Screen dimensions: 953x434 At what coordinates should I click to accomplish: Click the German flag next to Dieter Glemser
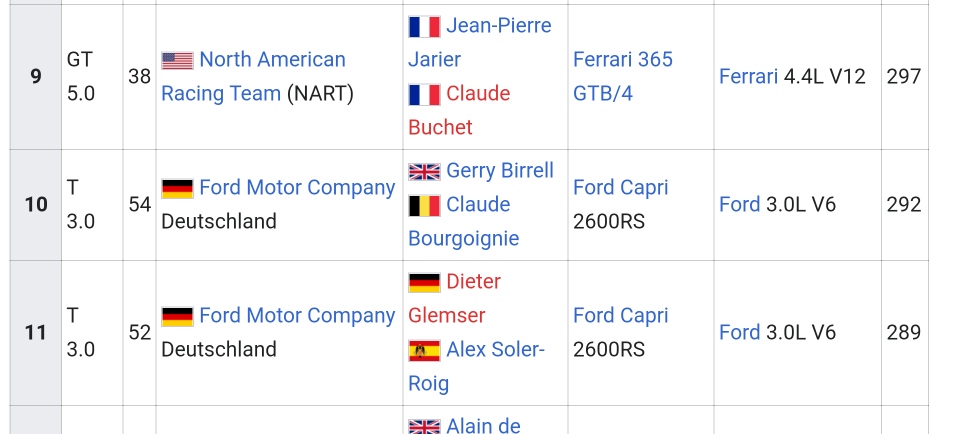tap(424, 283)
